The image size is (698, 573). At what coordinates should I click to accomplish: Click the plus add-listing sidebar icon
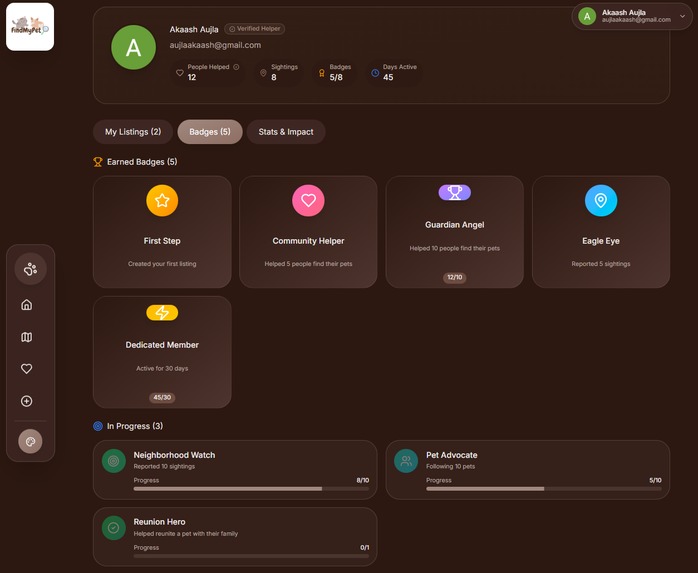click(27, 401)
